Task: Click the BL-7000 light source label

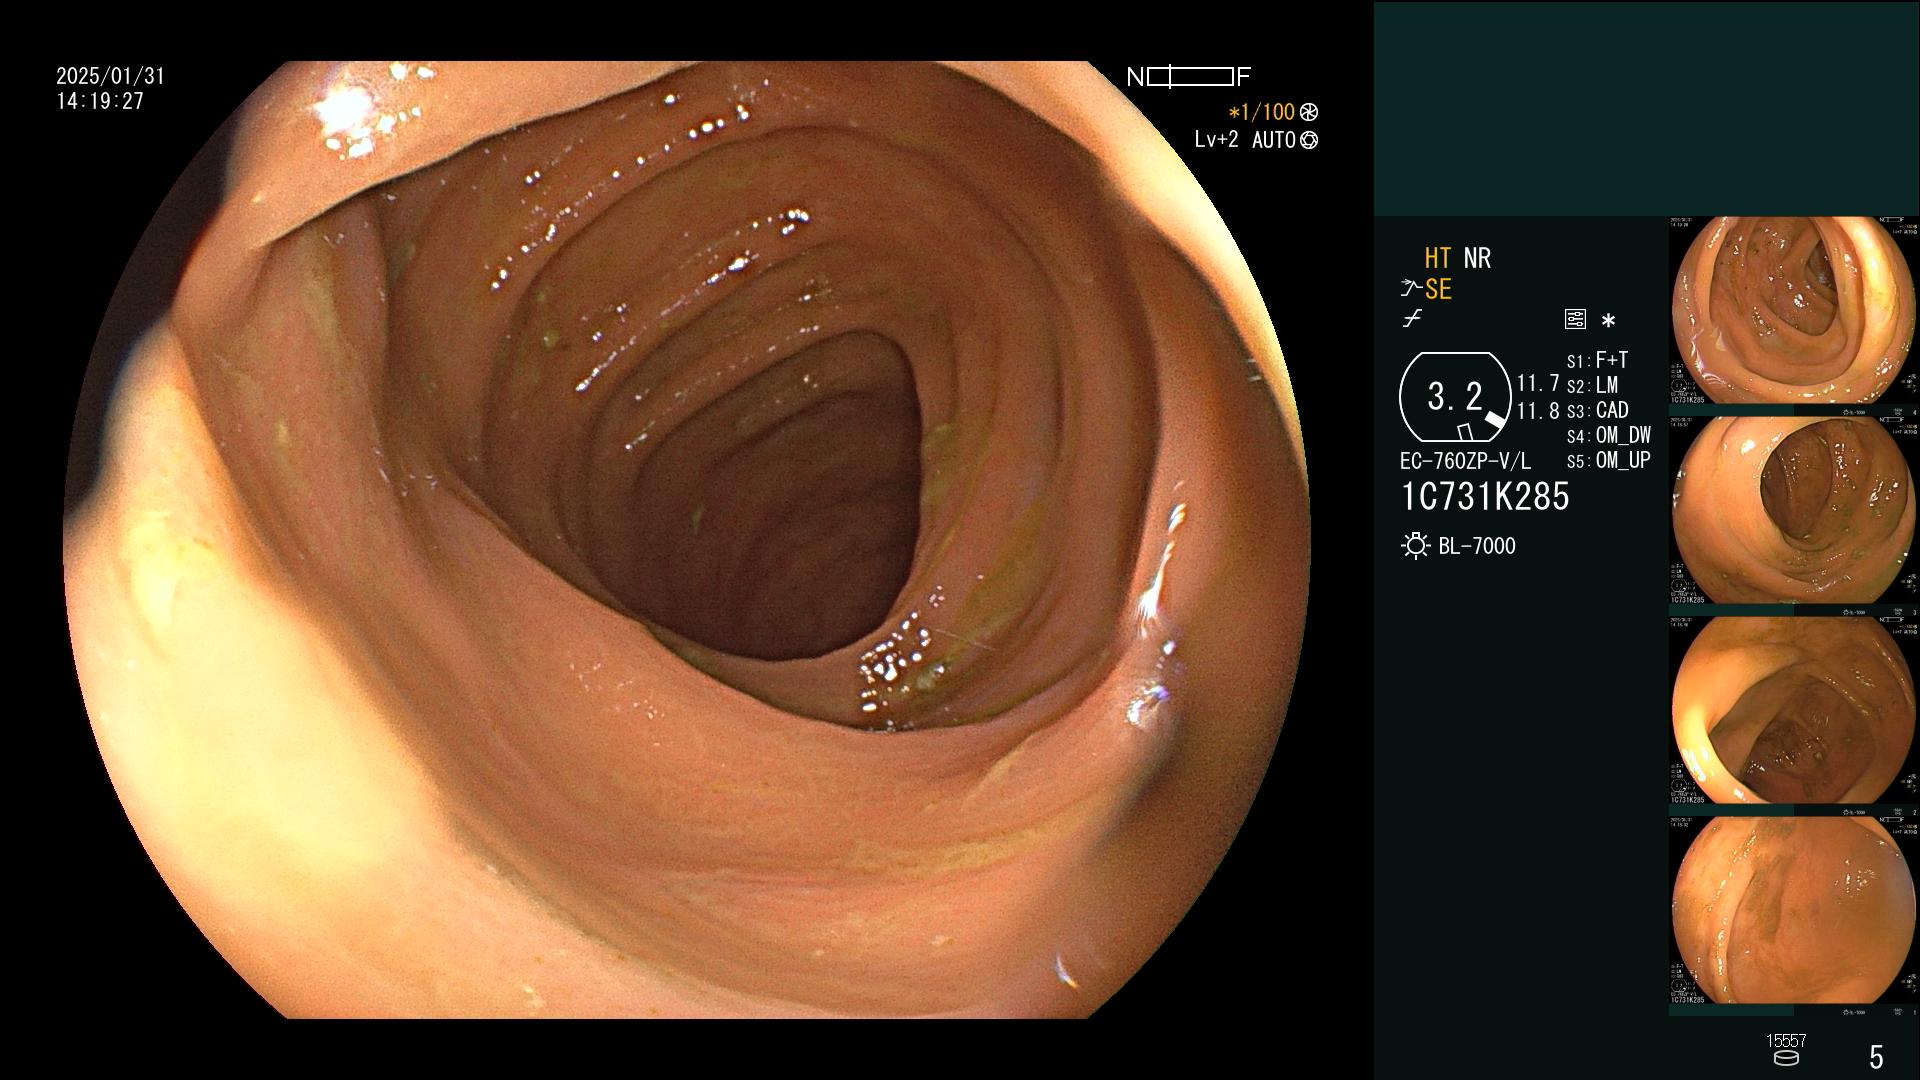Action: (x=1477, y=546)
